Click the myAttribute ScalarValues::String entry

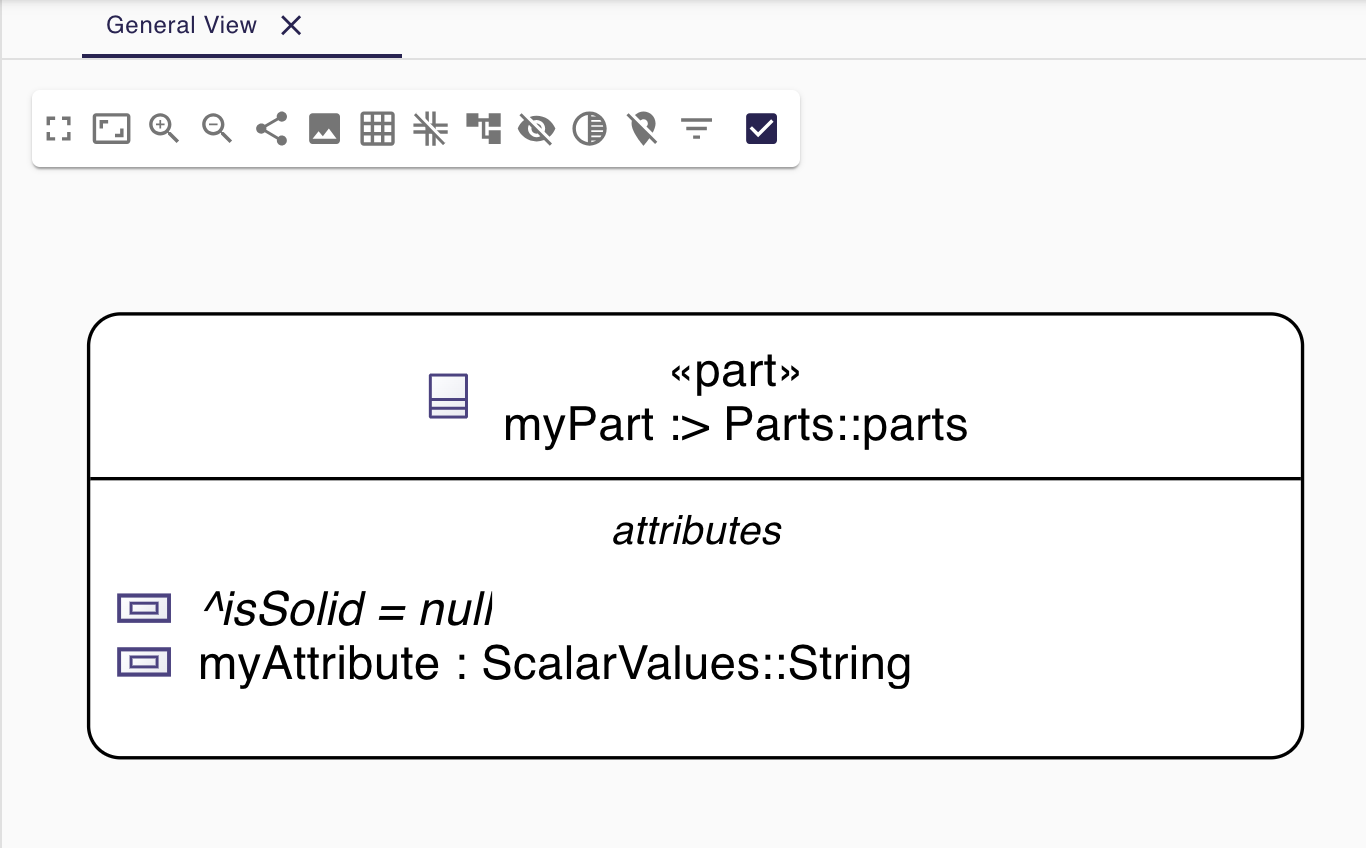click(x=554, y=663)
